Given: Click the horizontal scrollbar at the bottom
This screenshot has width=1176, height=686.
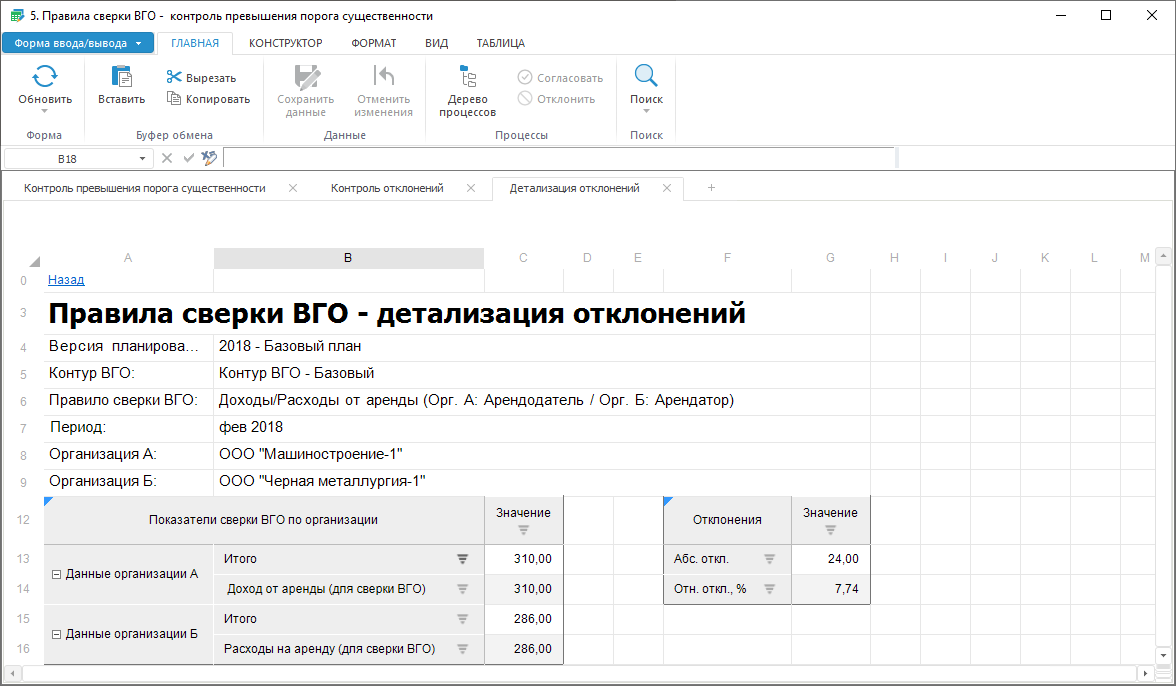Looking at the screenshot, I should [x=580, y=673].
